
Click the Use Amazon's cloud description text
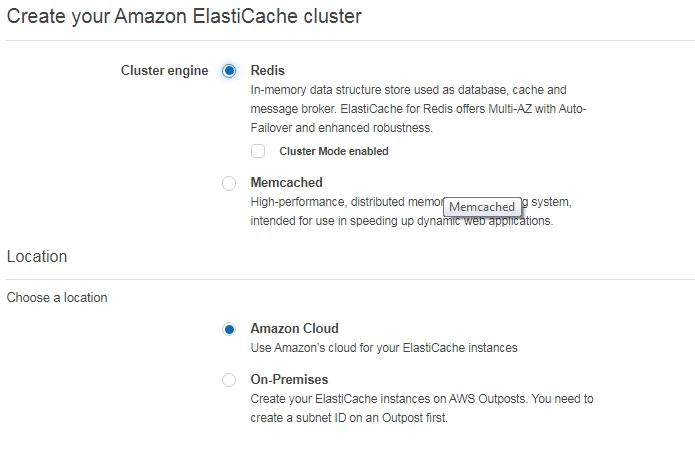point(383,348)
